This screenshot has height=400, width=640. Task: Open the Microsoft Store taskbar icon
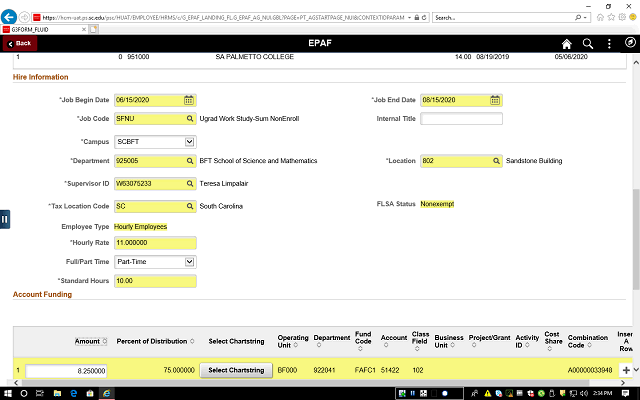coord(90,393)
